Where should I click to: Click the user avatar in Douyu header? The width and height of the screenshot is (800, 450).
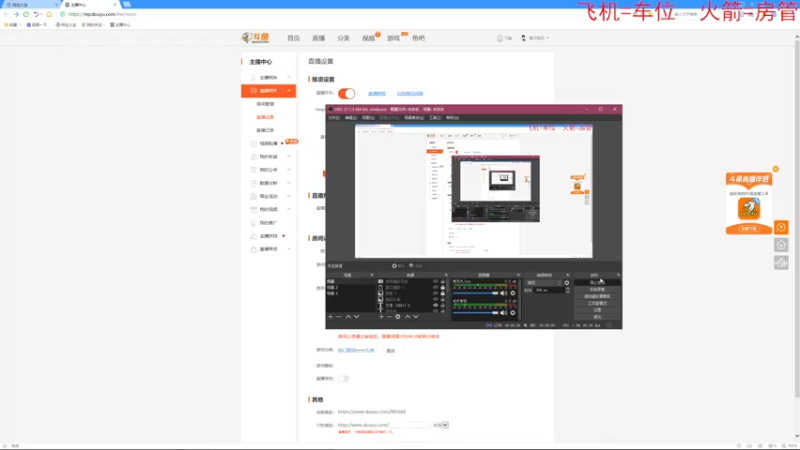523,38
